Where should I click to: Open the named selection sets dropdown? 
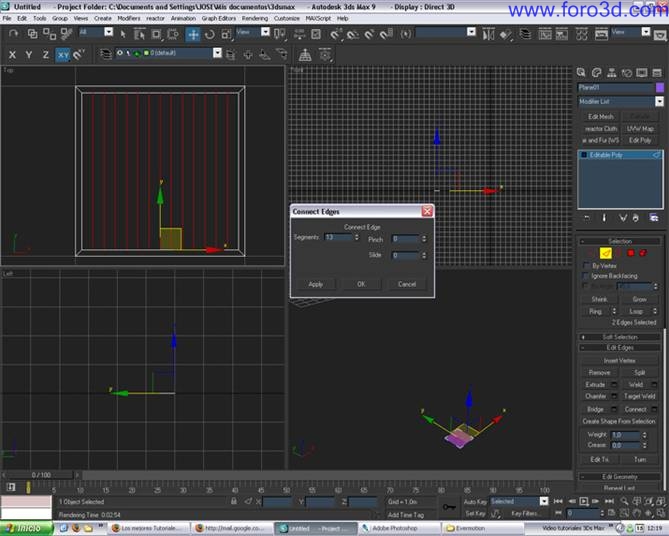pyautogui.click(x=471, y=32)
